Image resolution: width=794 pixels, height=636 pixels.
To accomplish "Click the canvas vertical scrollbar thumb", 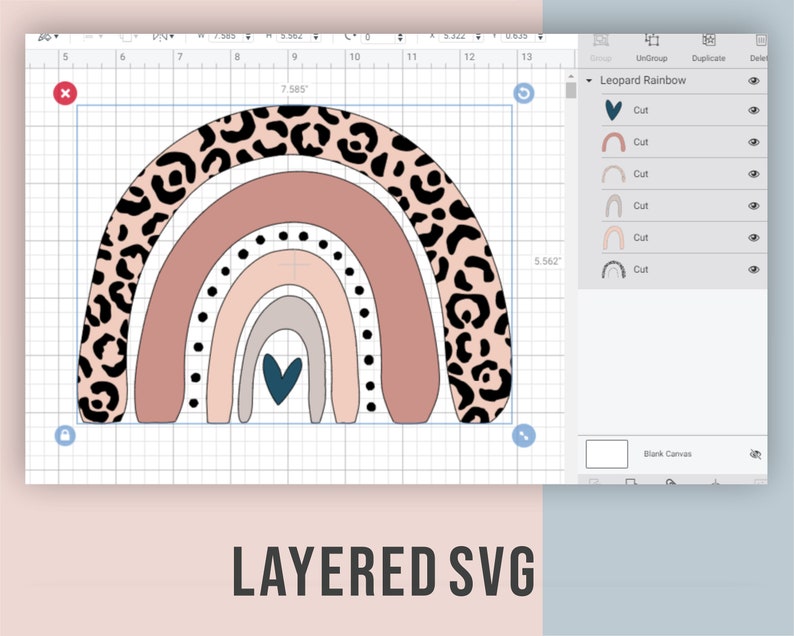I will pyautogui.click(x=571, y=90).
